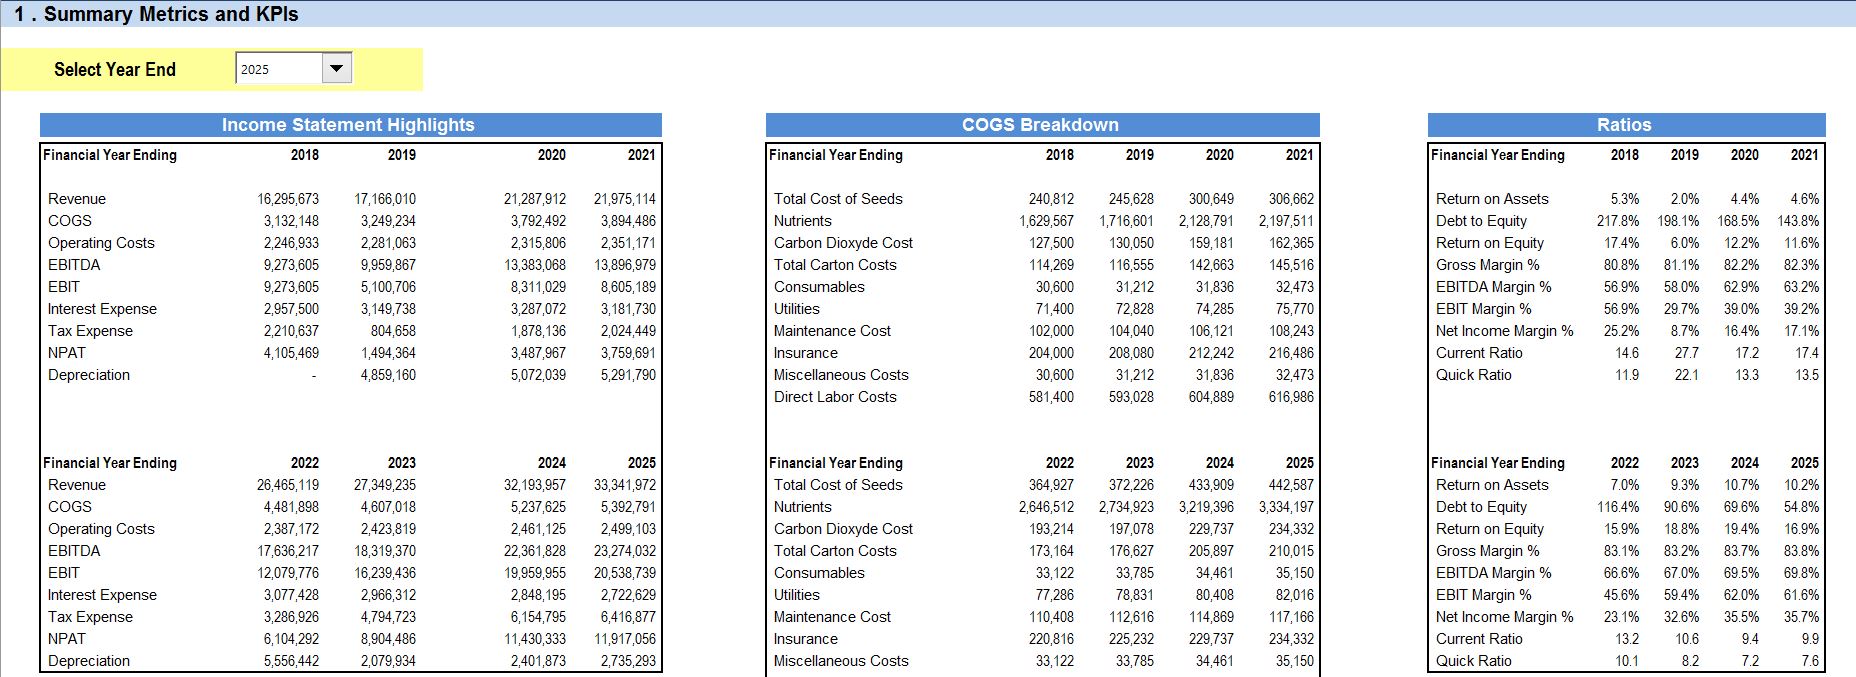Click the 2019 Revenue value 17,166,010
Image resolution: width=1856 pixels, height=677 pixels.
(x=385, y=199)
